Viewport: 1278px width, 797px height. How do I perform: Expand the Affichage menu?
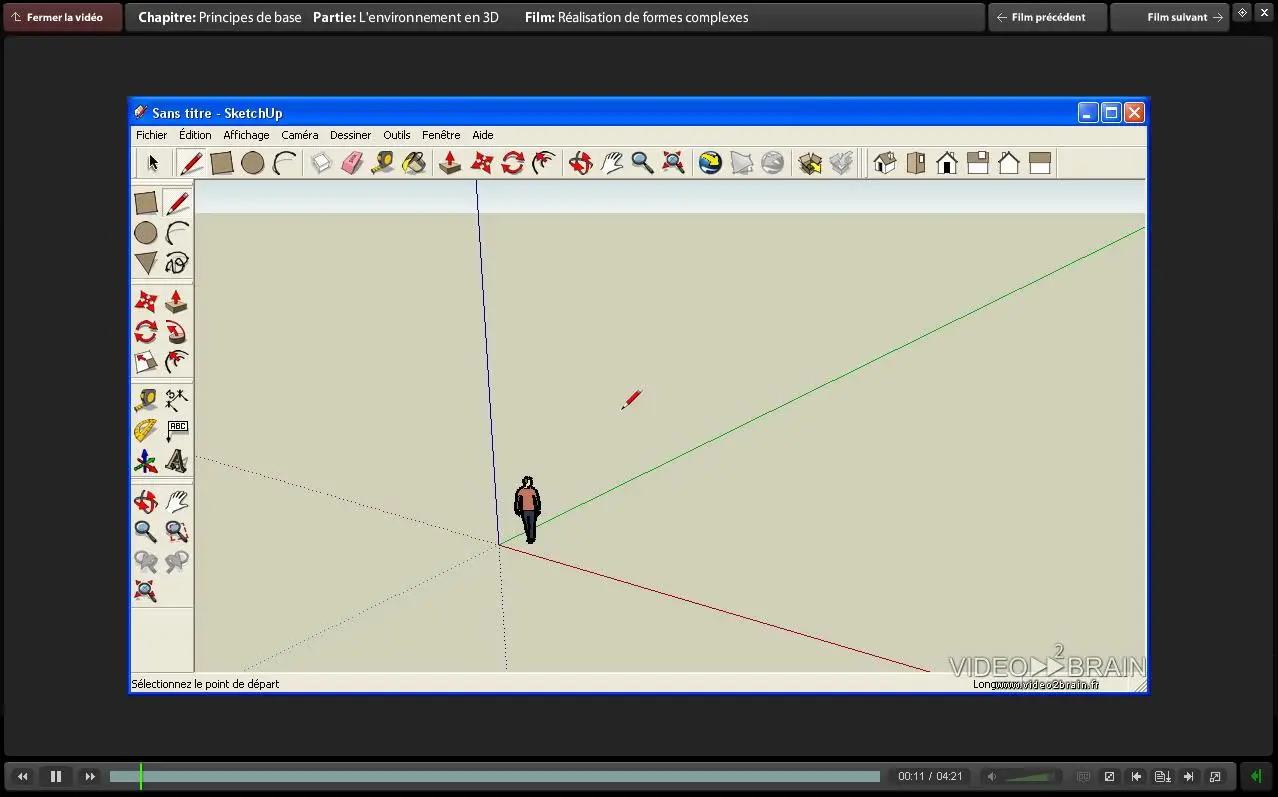click(x=246, y=135)
